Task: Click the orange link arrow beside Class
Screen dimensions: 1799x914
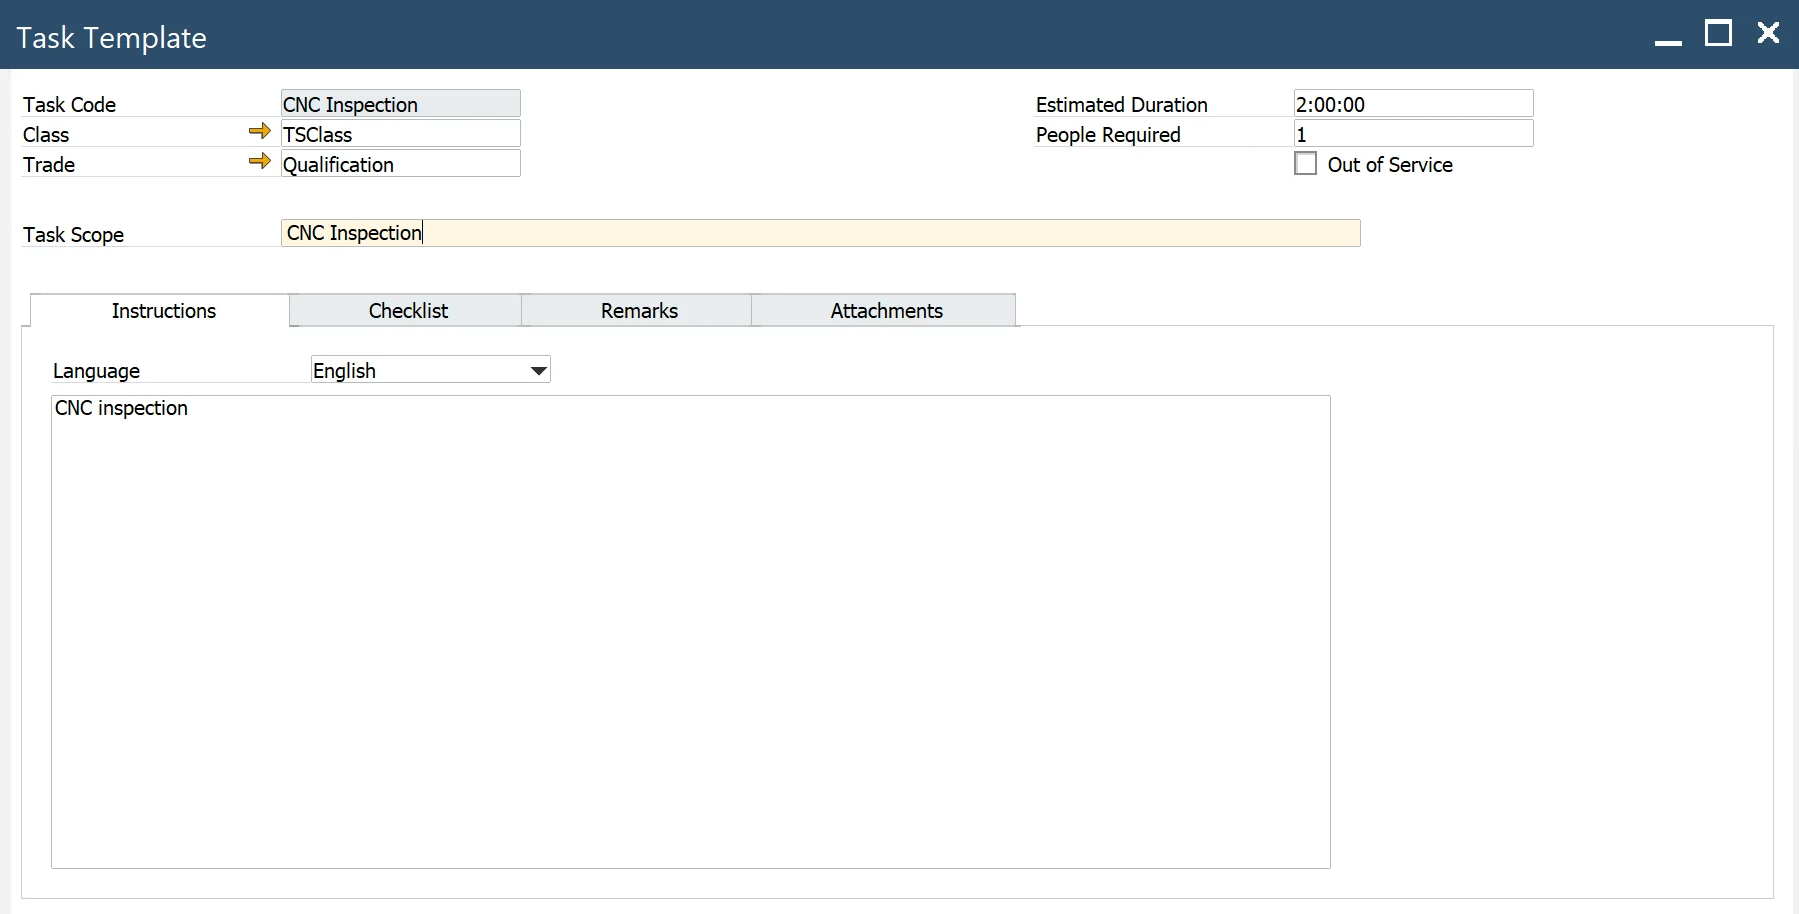Action: (x=259, y=132)
